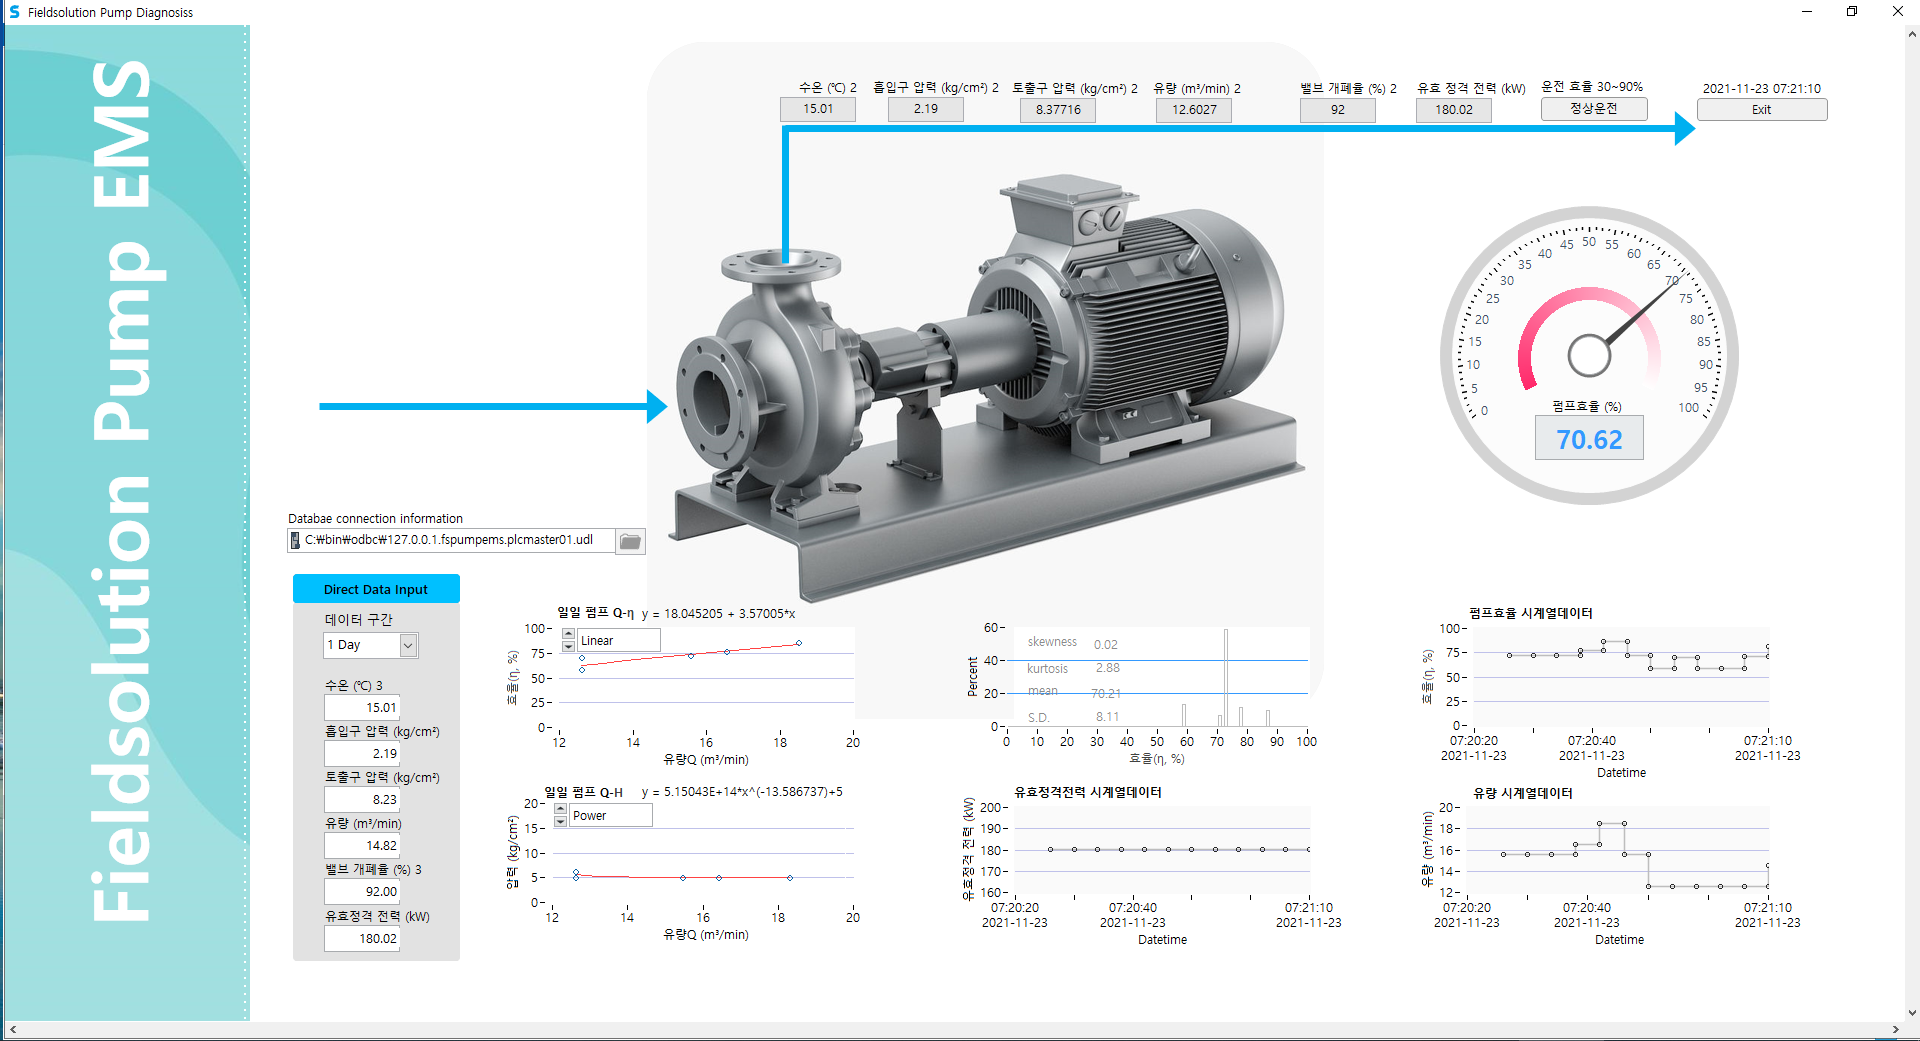The height and width of the screenshot is (1041, 1920).
Task: Click water temperature input showing 15.01 in left panel
Action: 362,707
